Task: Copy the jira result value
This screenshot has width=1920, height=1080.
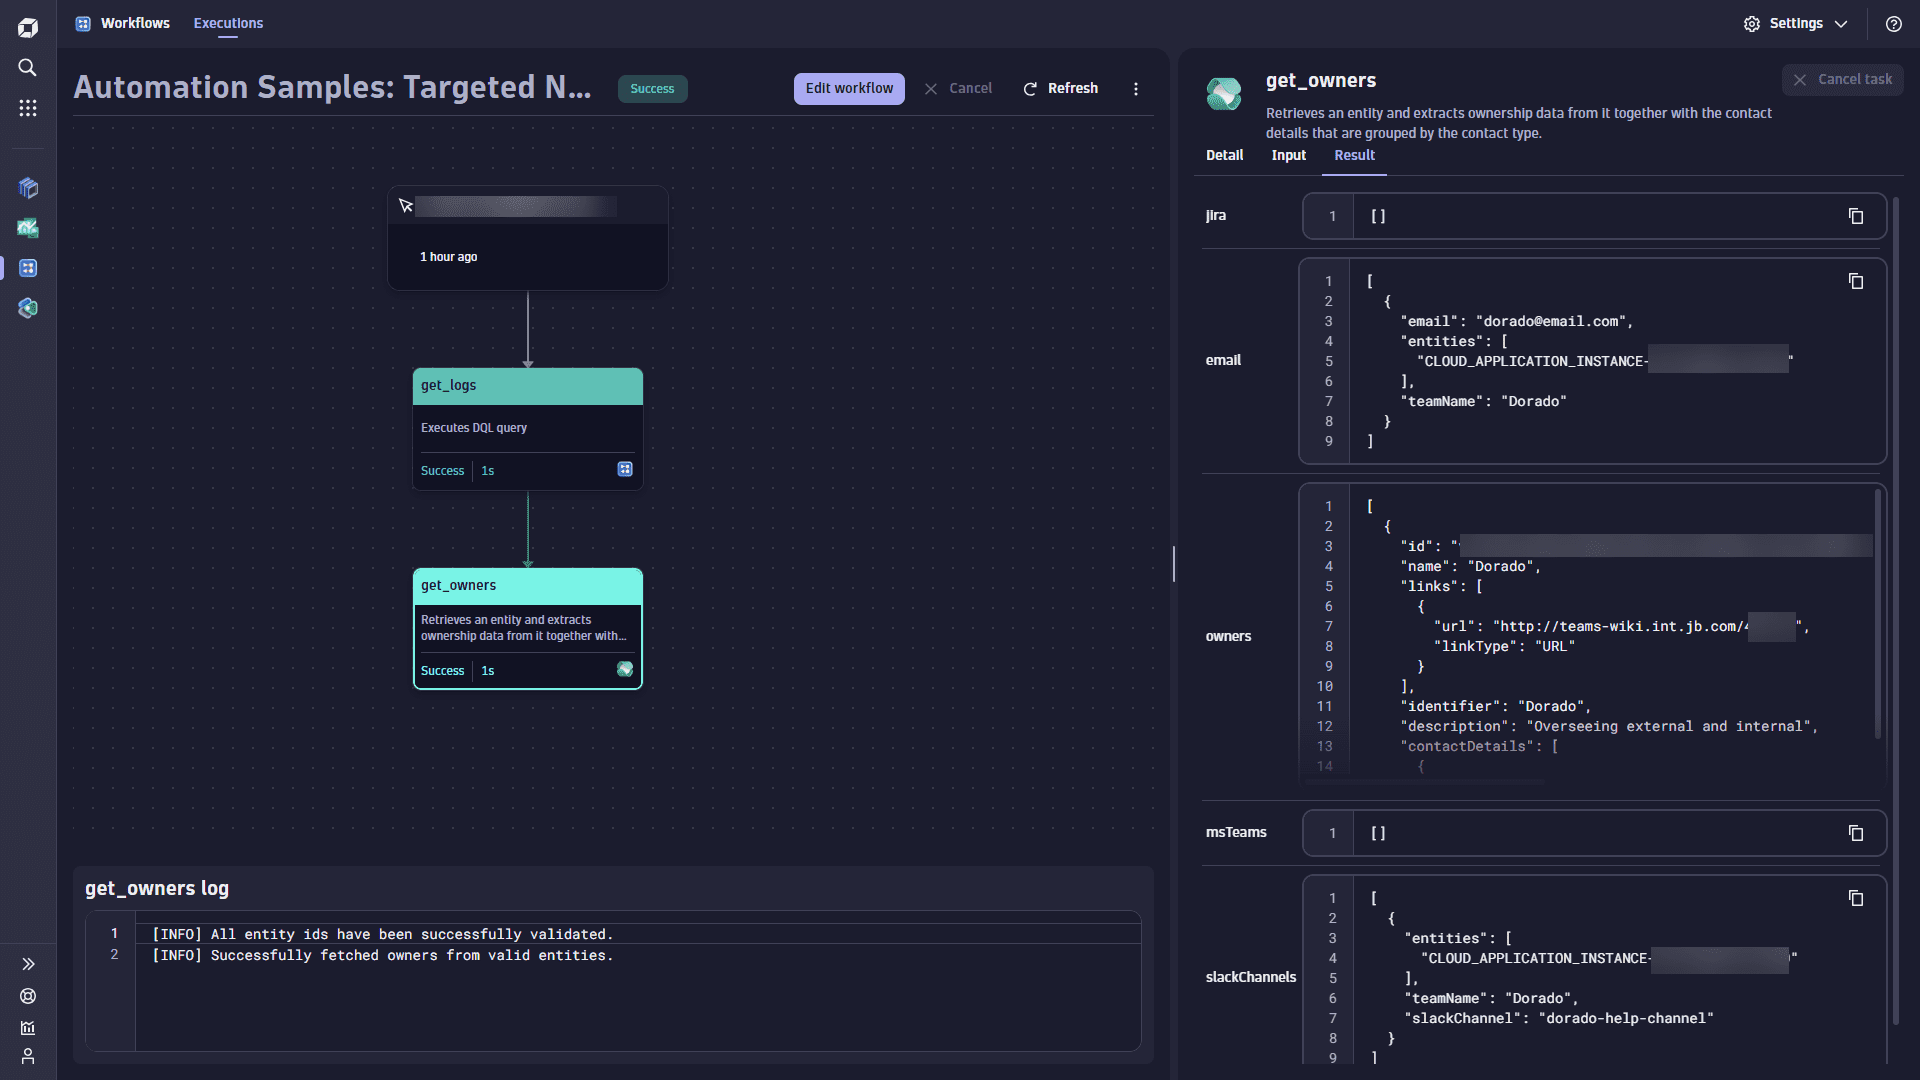Action: click(1856, 216)
